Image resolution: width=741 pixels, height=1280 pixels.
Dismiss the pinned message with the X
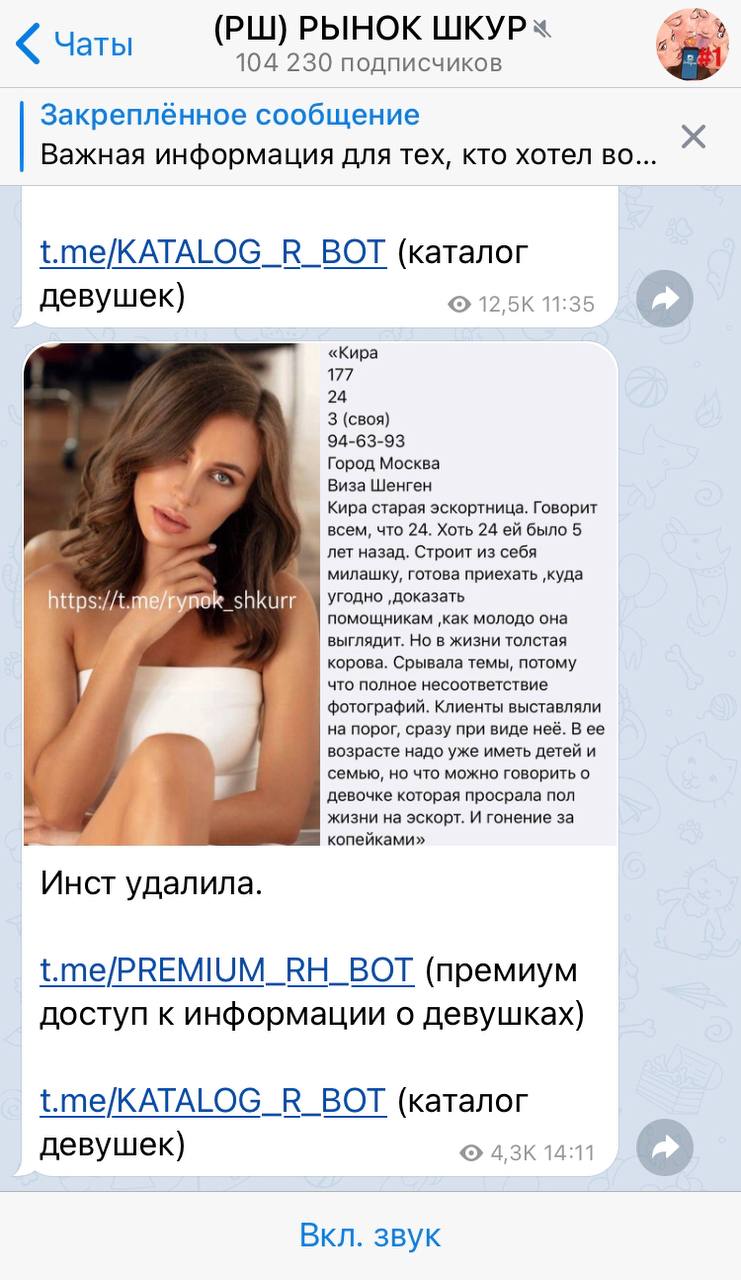[693, 136]
